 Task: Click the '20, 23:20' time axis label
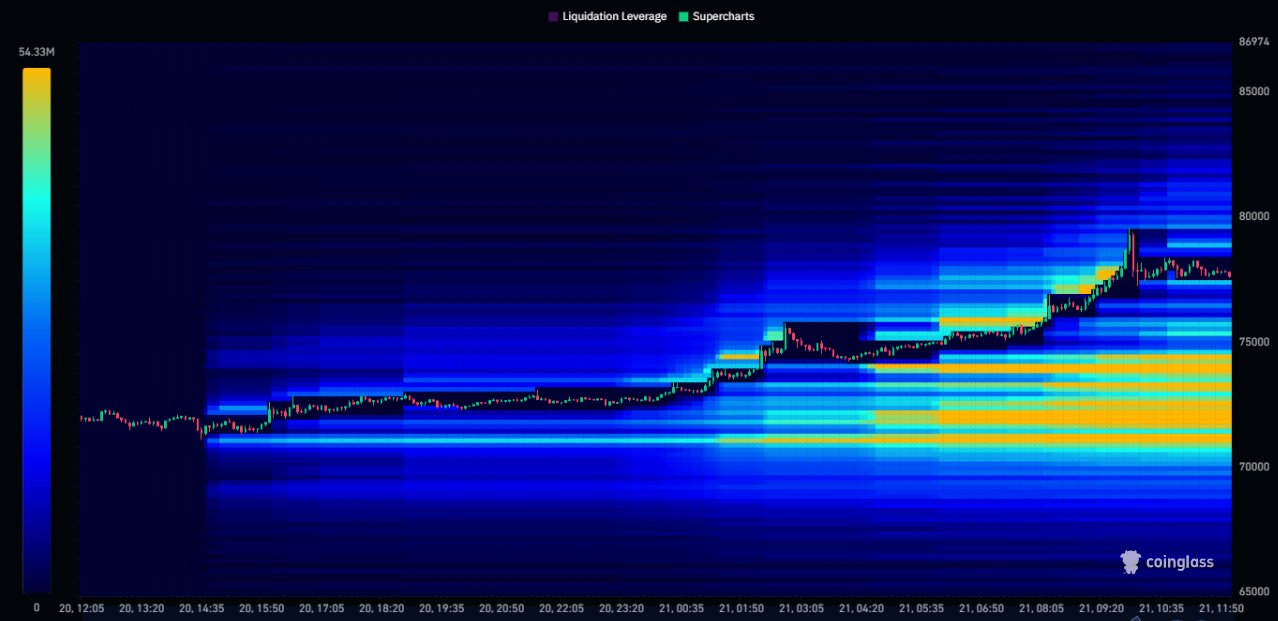pyautogui.click(x=622, y=607)
